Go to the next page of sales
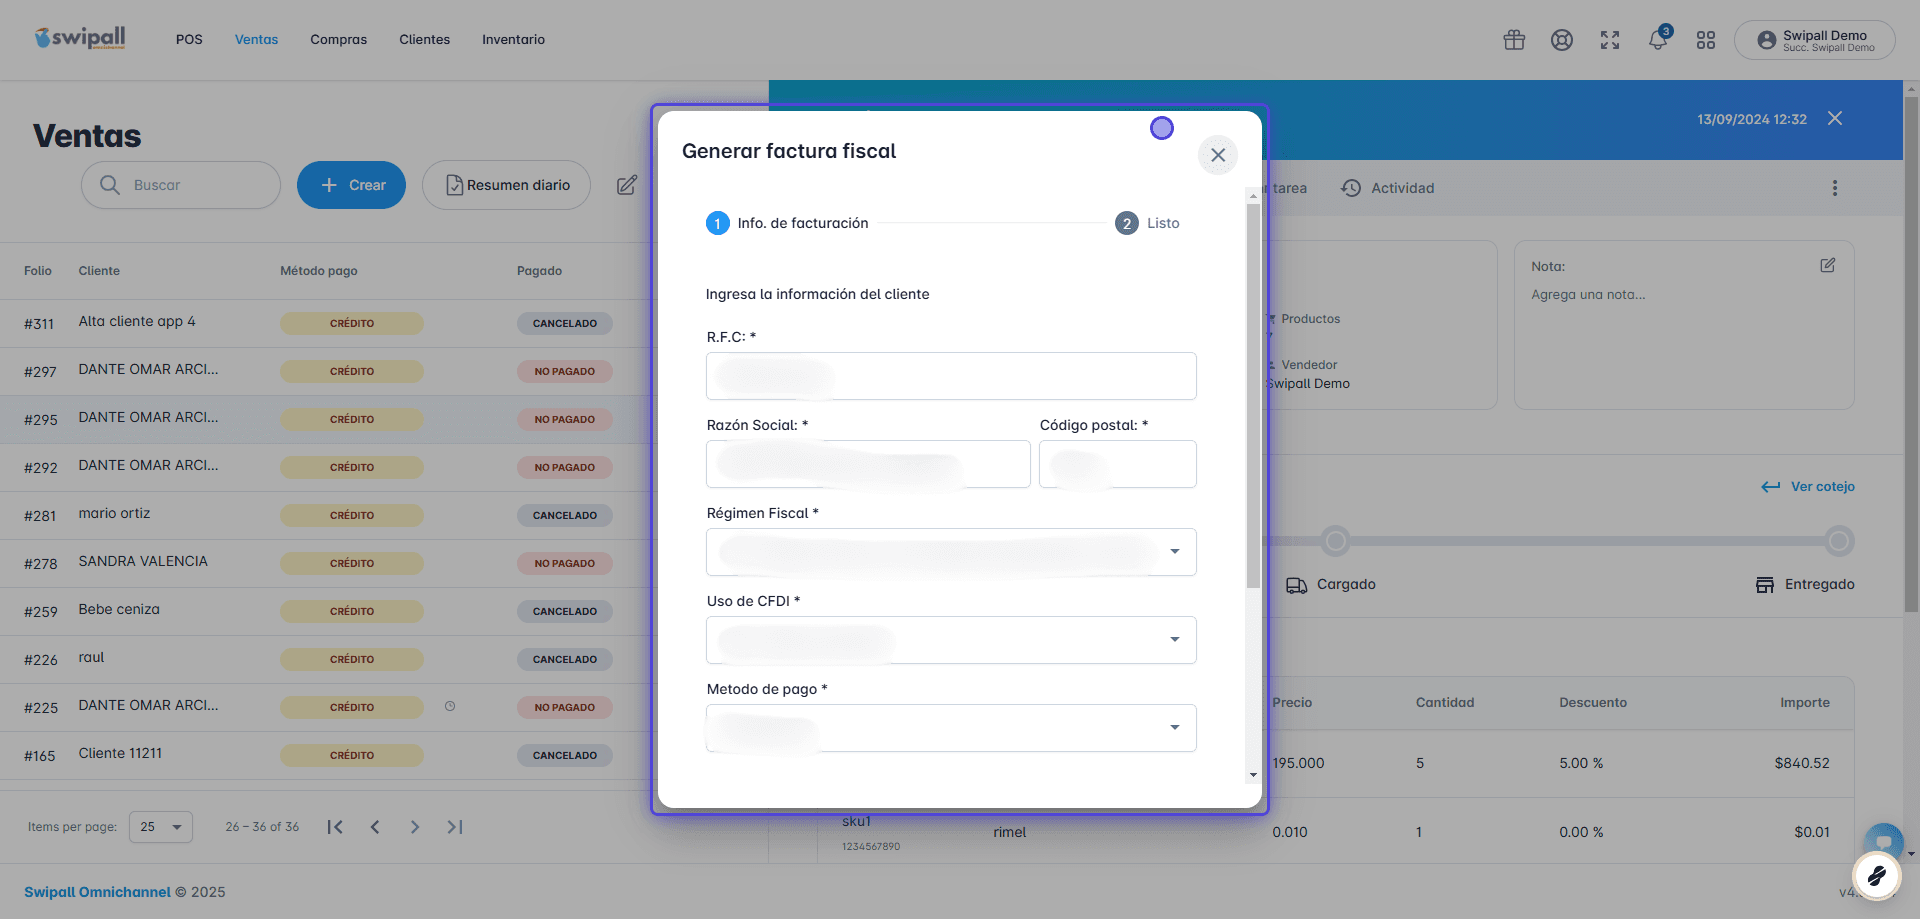 click(x=415, y=827)
